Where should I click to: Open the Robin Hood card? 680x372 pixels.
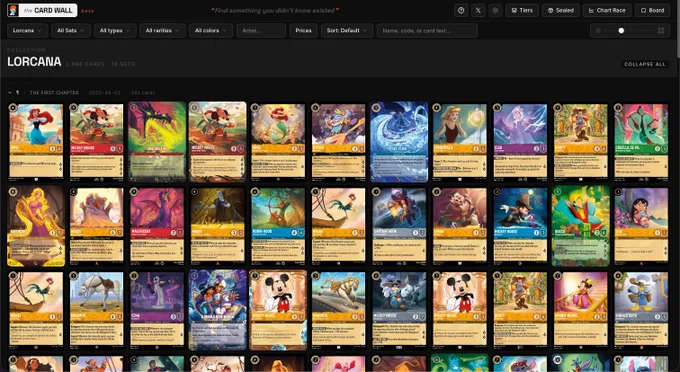[278, 226]
